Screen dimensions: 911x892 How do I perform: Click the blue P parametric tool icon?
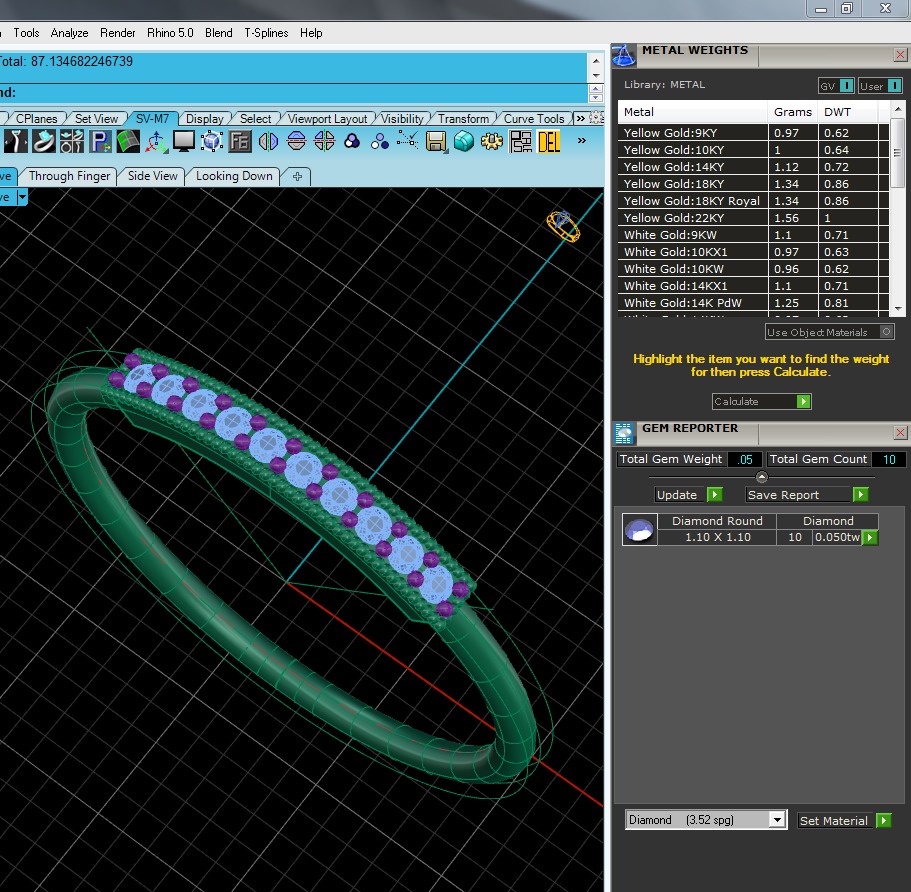[x=99, y=141]
